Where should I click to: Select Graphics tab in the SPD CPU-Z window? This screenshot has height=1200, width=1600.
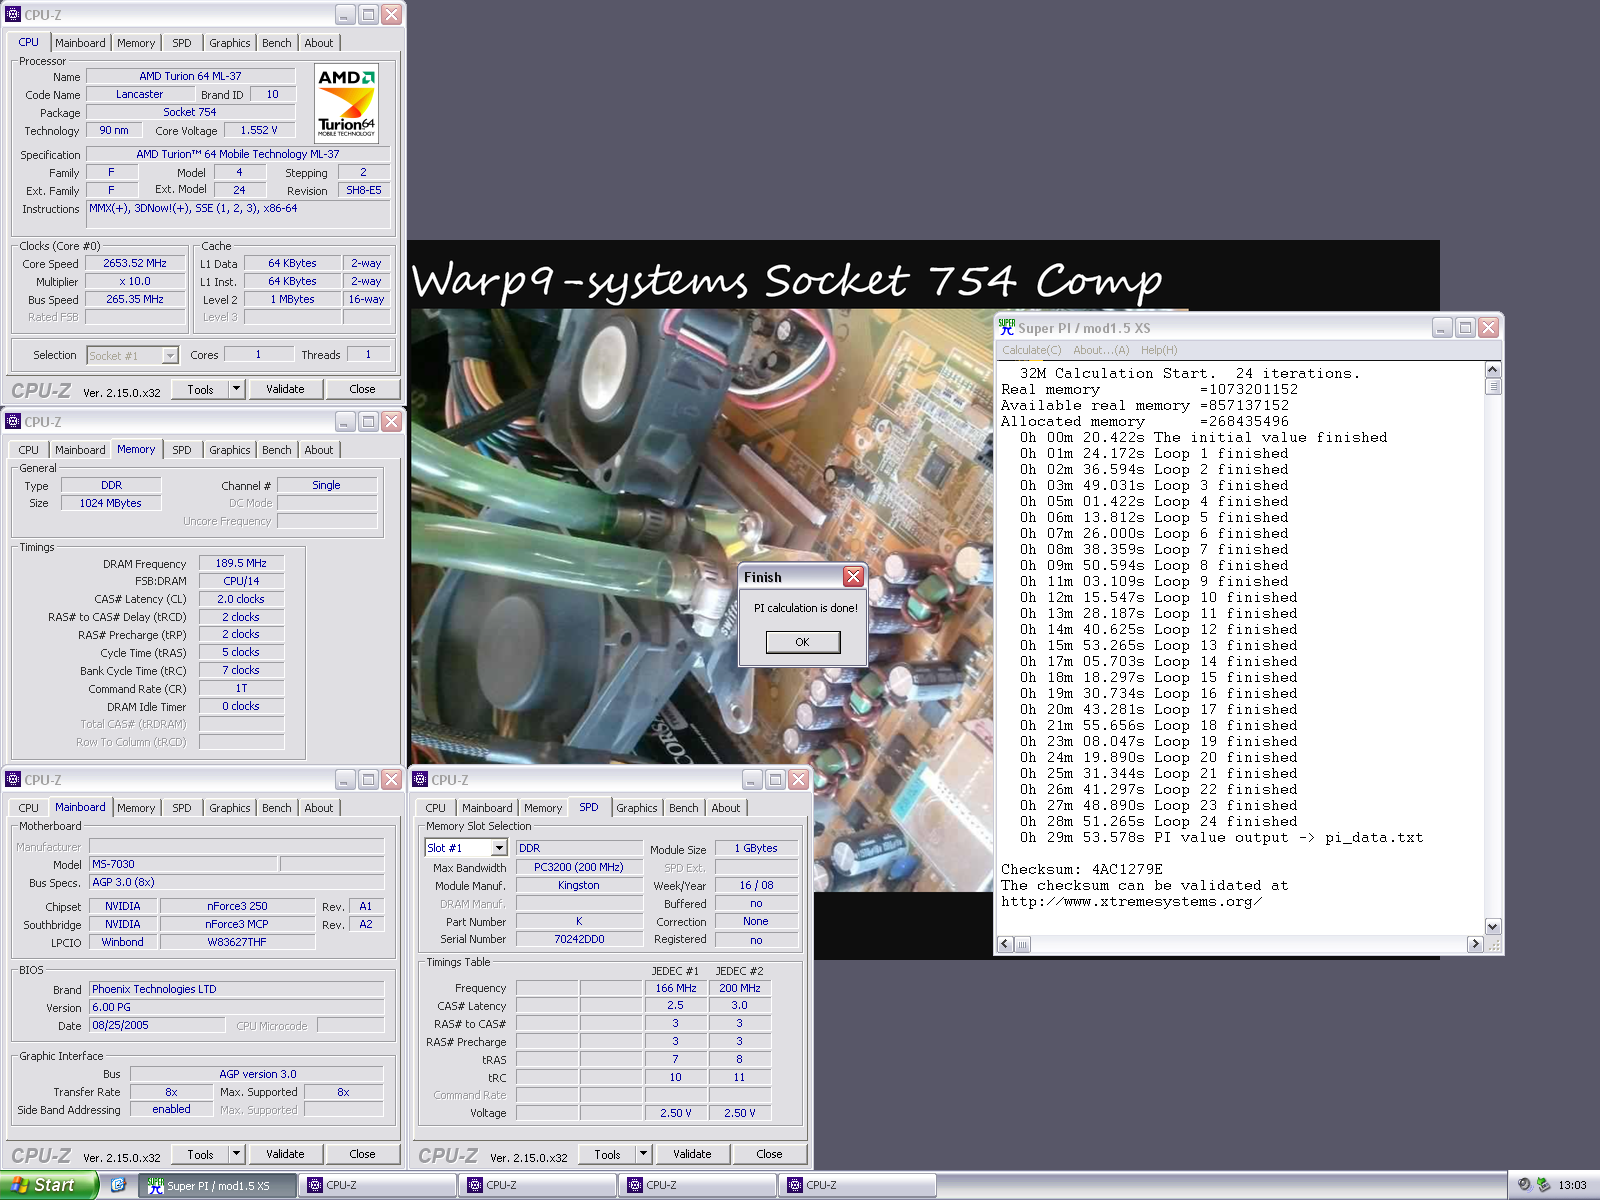(x=637, y=808)
